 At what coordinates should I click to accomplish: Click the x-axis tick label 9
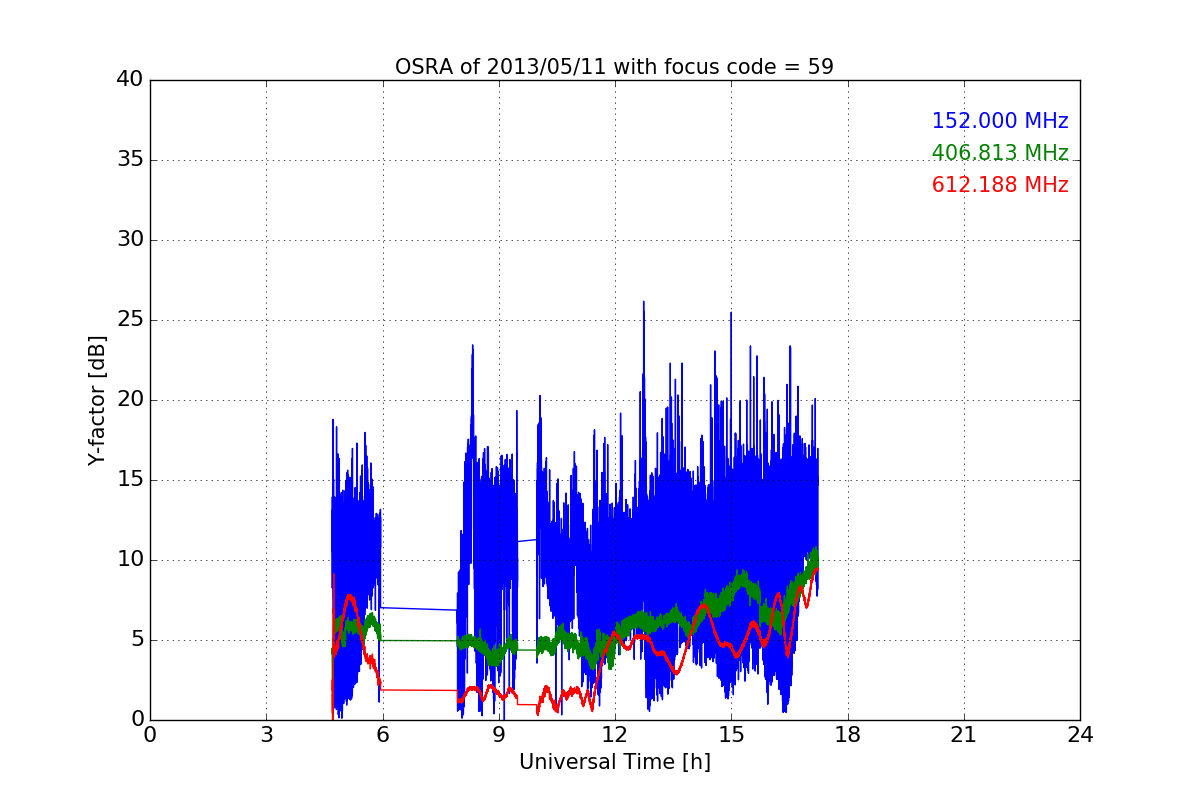(x=499, y=735)
